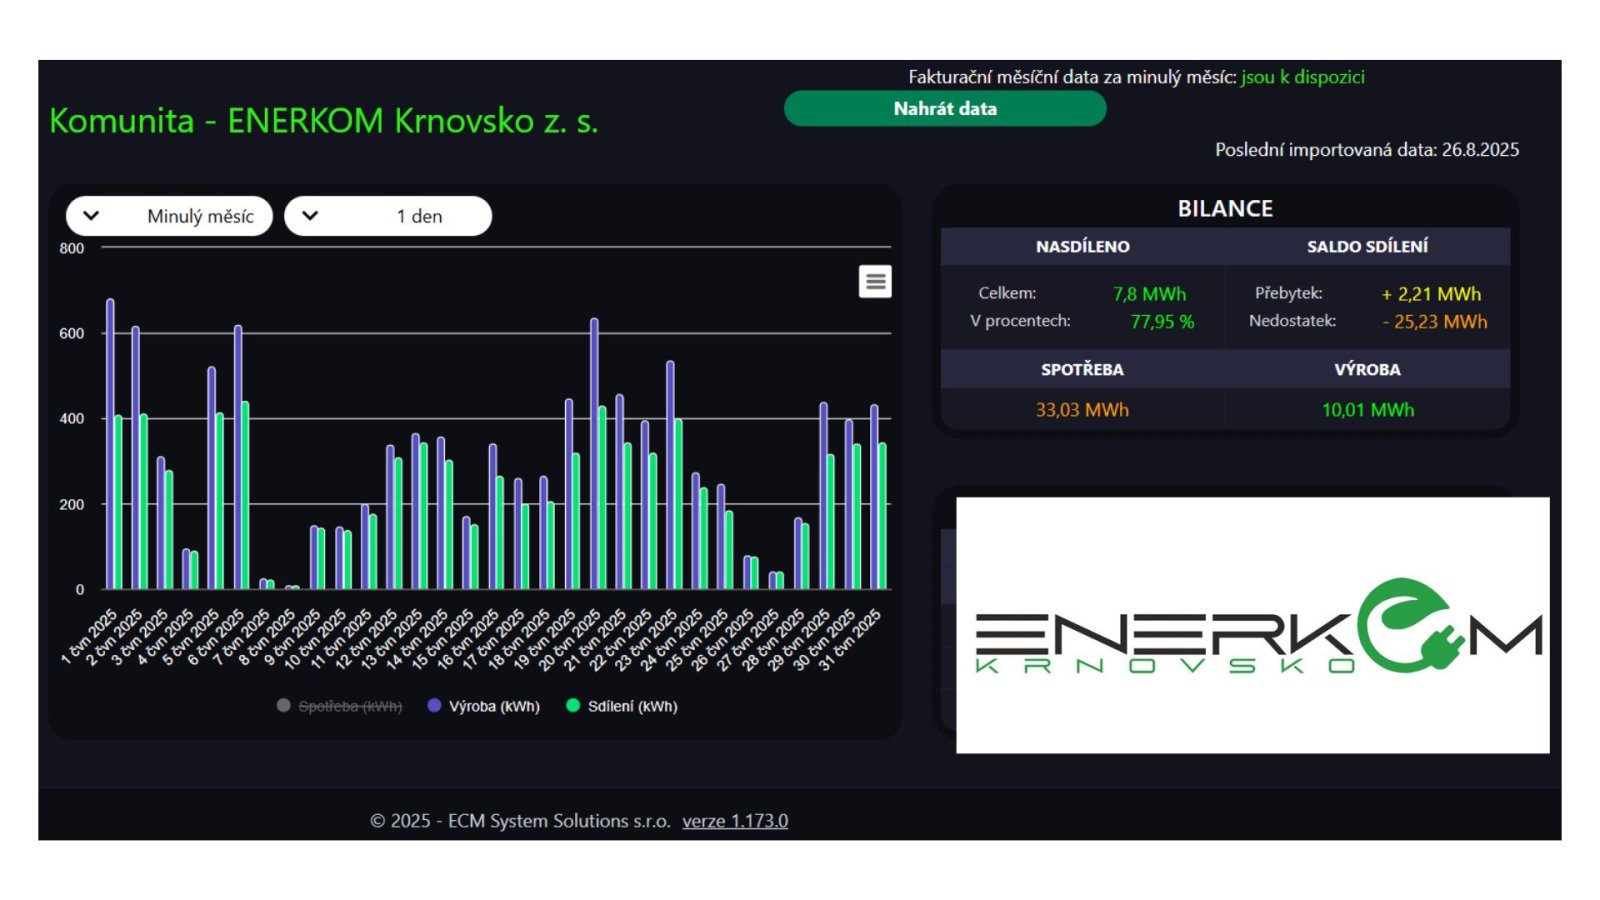Select the NASDÍLENO column header
1600x900 pixels.
click(1082, 246)
